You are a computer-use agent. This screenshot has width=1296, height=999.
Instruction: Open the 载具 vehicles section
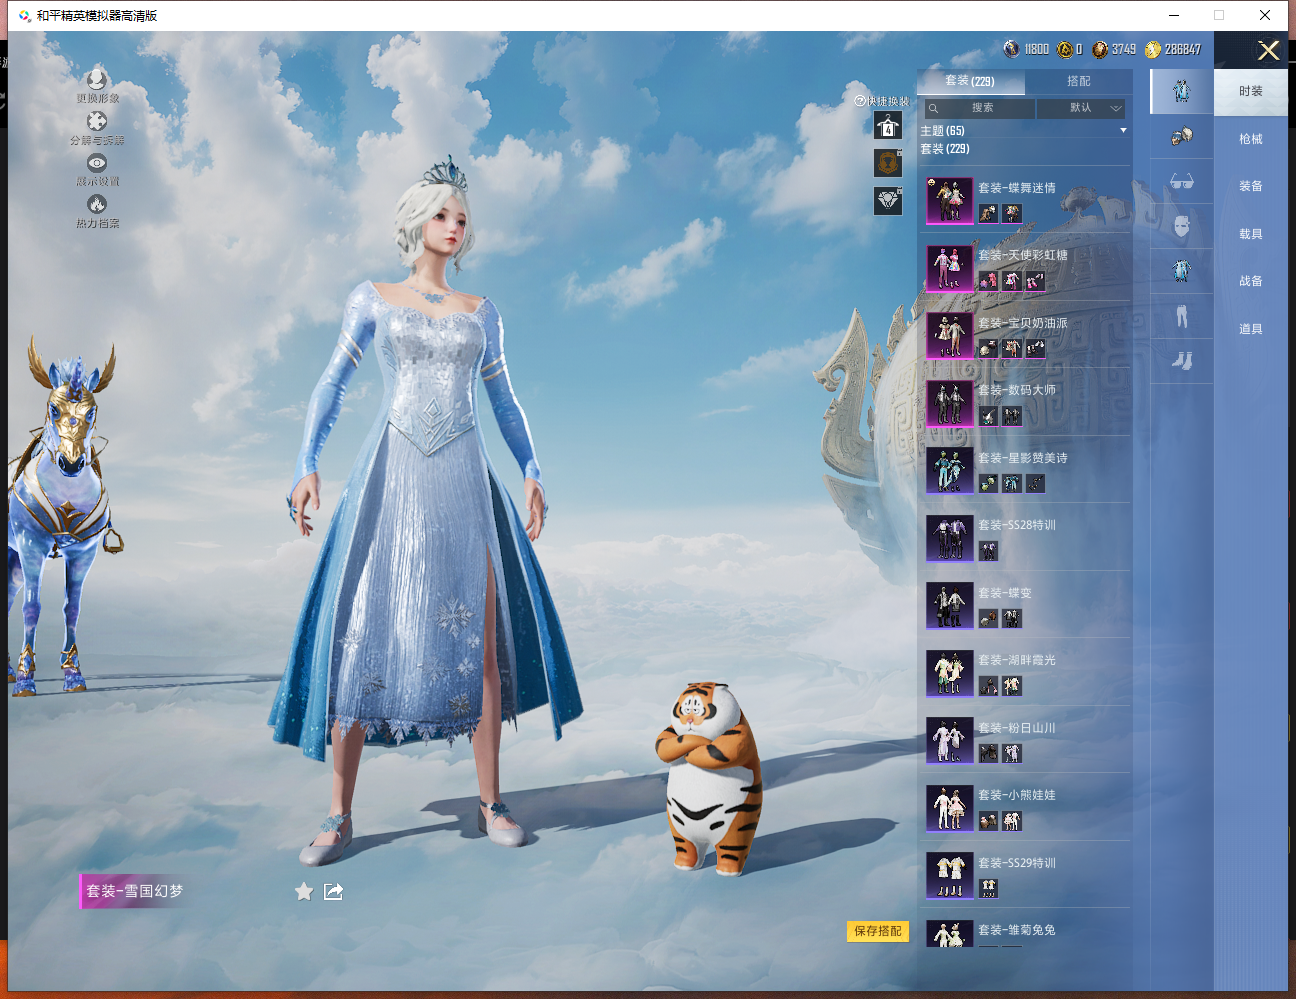point(1251,234)
